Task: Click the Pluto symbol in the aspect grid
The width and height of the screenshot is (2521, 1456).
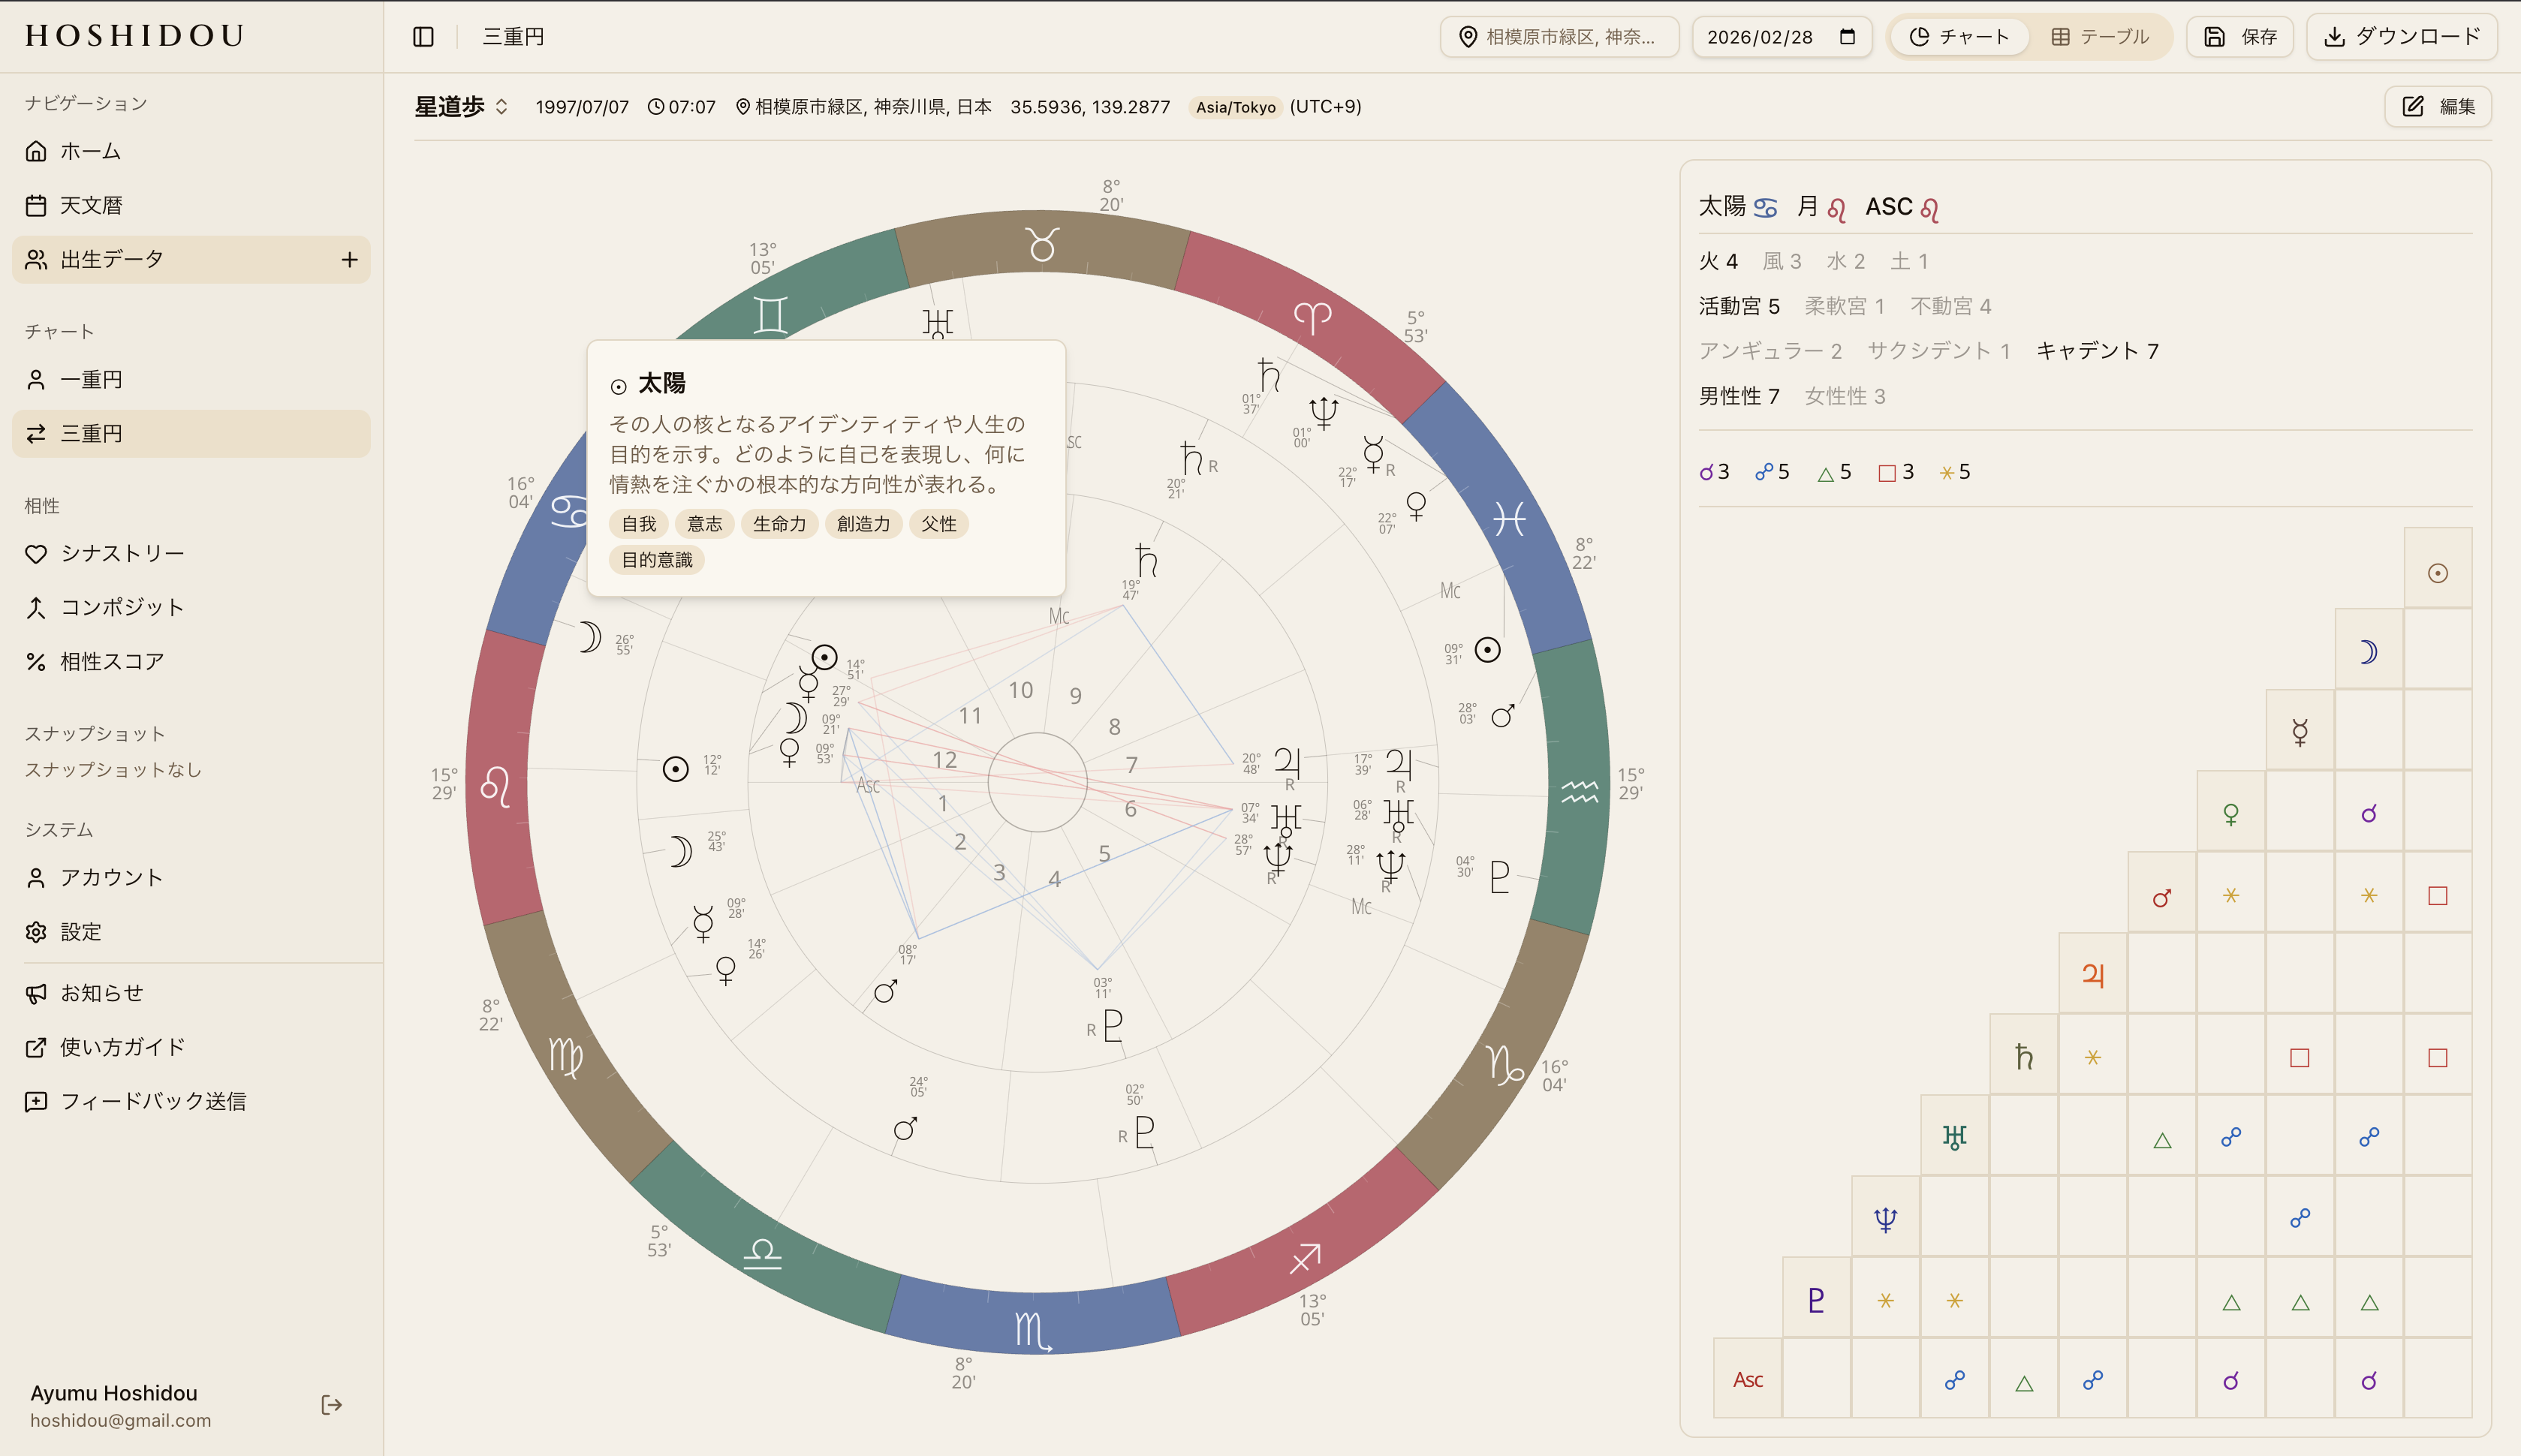Action: pyautogui.click(x=1816, y=1300)
